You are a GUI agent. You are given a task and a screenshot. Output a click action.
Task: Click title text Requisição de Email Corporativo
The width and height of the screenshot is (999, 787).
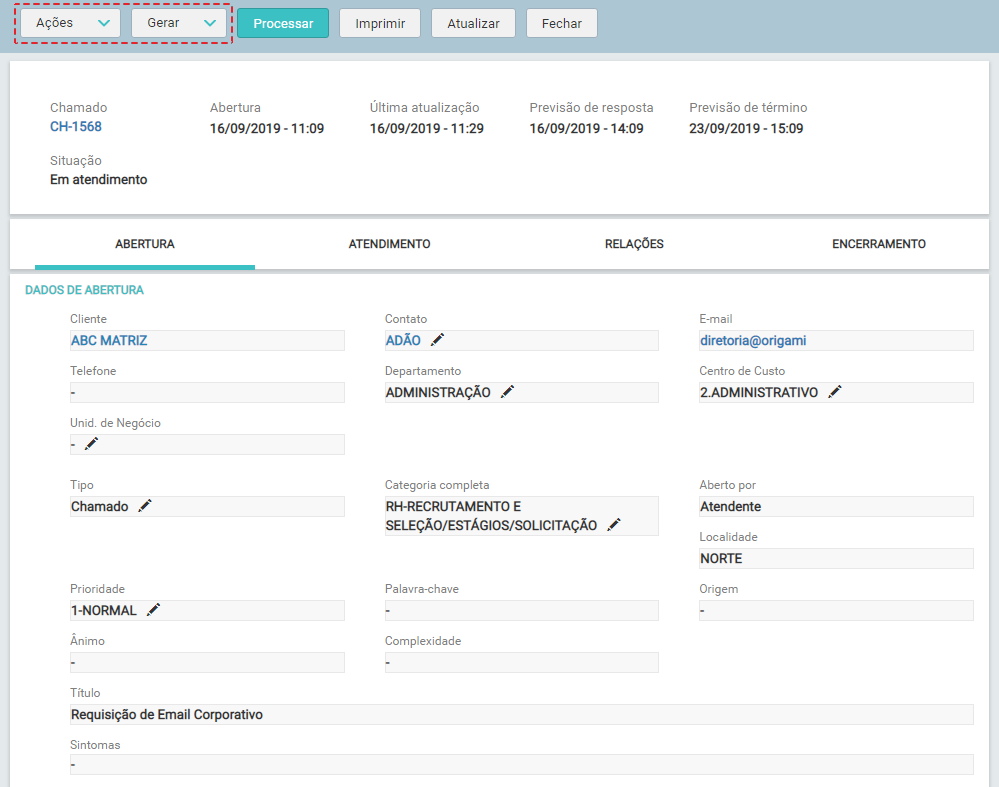(x=167, y=715)
